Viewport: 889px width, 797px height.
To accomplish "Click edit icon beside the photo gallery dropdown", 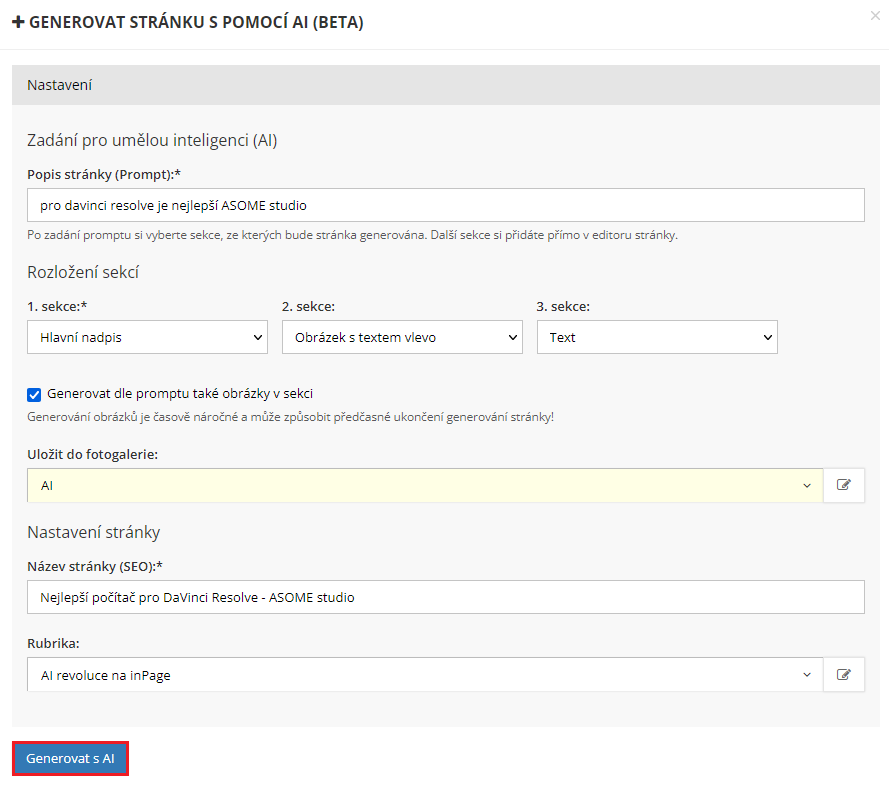I will click(844, 485).
